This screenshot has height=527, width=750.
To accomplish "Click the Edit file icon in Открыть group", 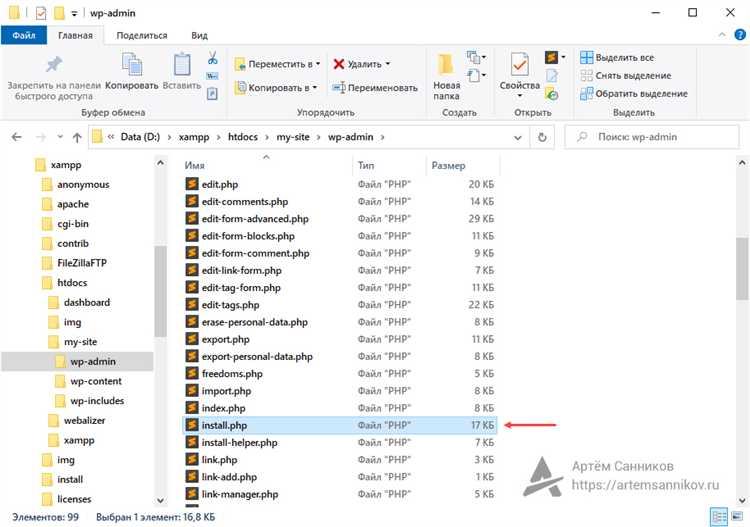I will pyautogui.click(x=551, y=76).
